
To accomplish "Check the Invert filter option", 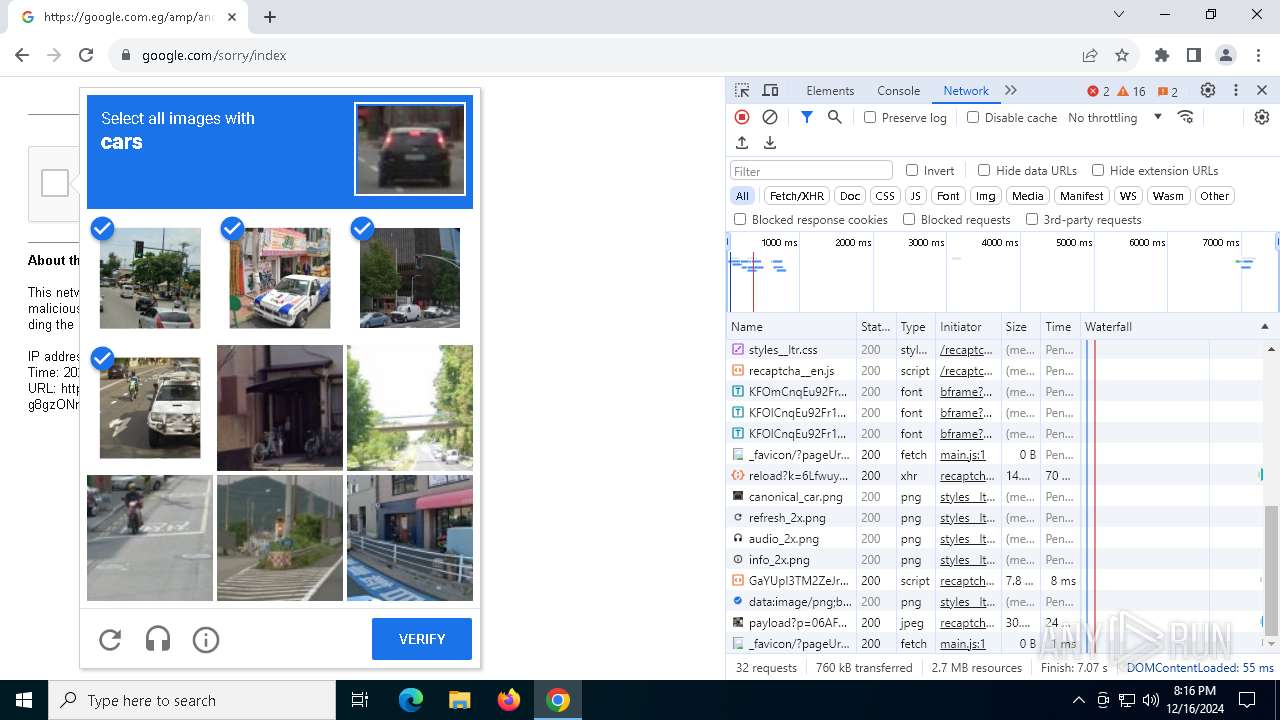I will pyautogui.click(x=912, y=170).
